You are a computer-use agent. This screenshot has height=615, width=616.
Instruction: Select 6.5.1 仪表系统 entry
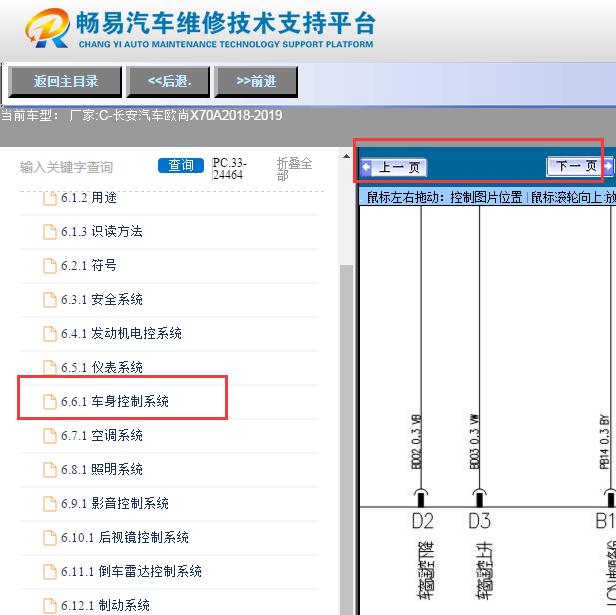tap(101, 367)
